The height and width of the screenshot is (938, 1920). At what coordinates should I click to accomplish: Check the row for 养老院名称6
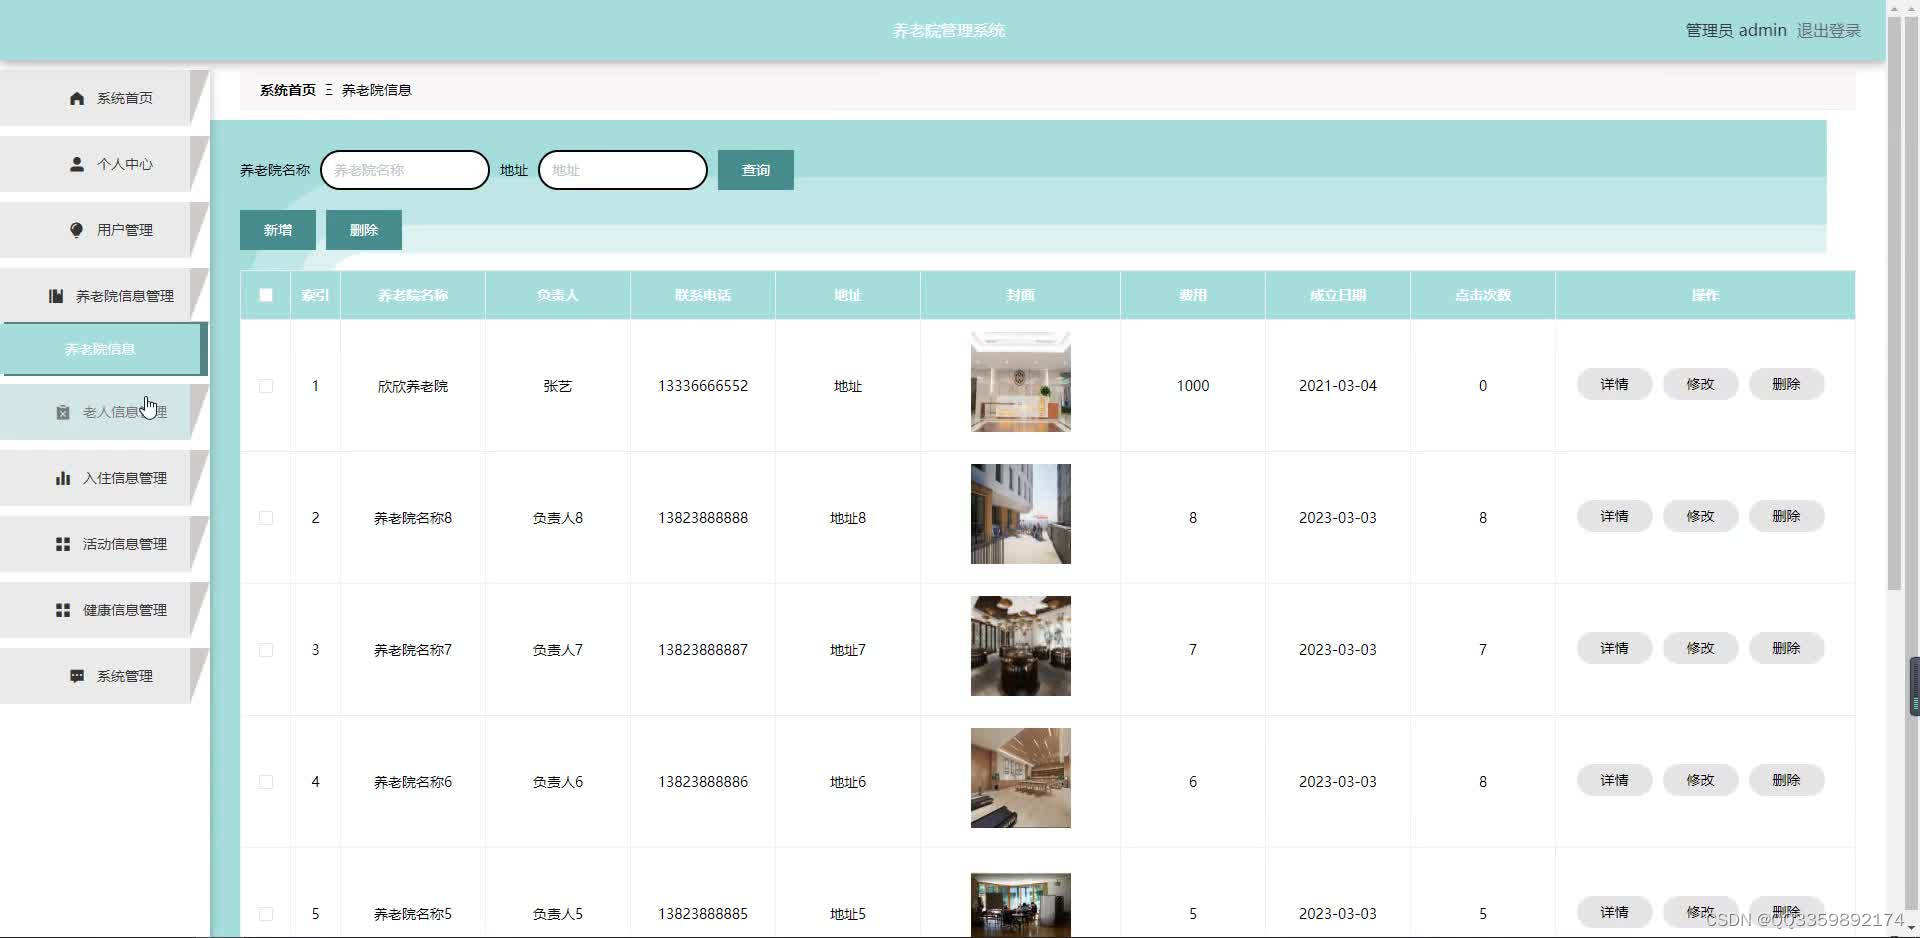coord(266,782)
